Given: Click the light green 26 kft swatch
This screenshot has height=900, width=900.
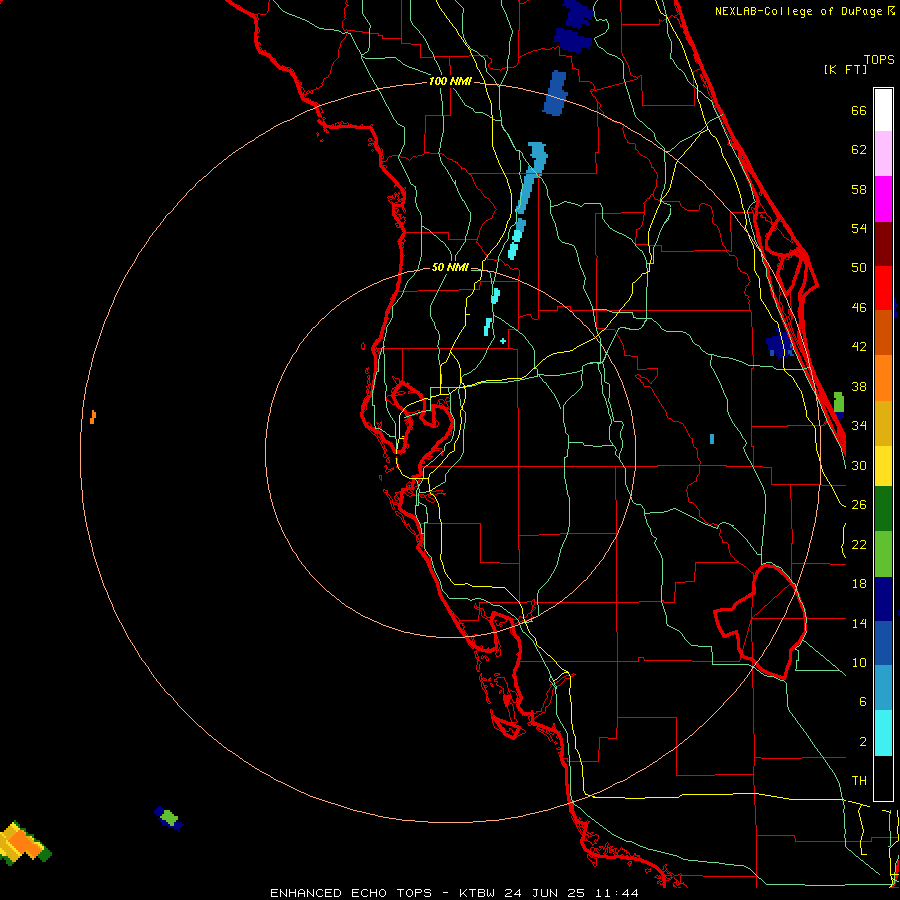Looking at the screenshot, I should 883,554.
